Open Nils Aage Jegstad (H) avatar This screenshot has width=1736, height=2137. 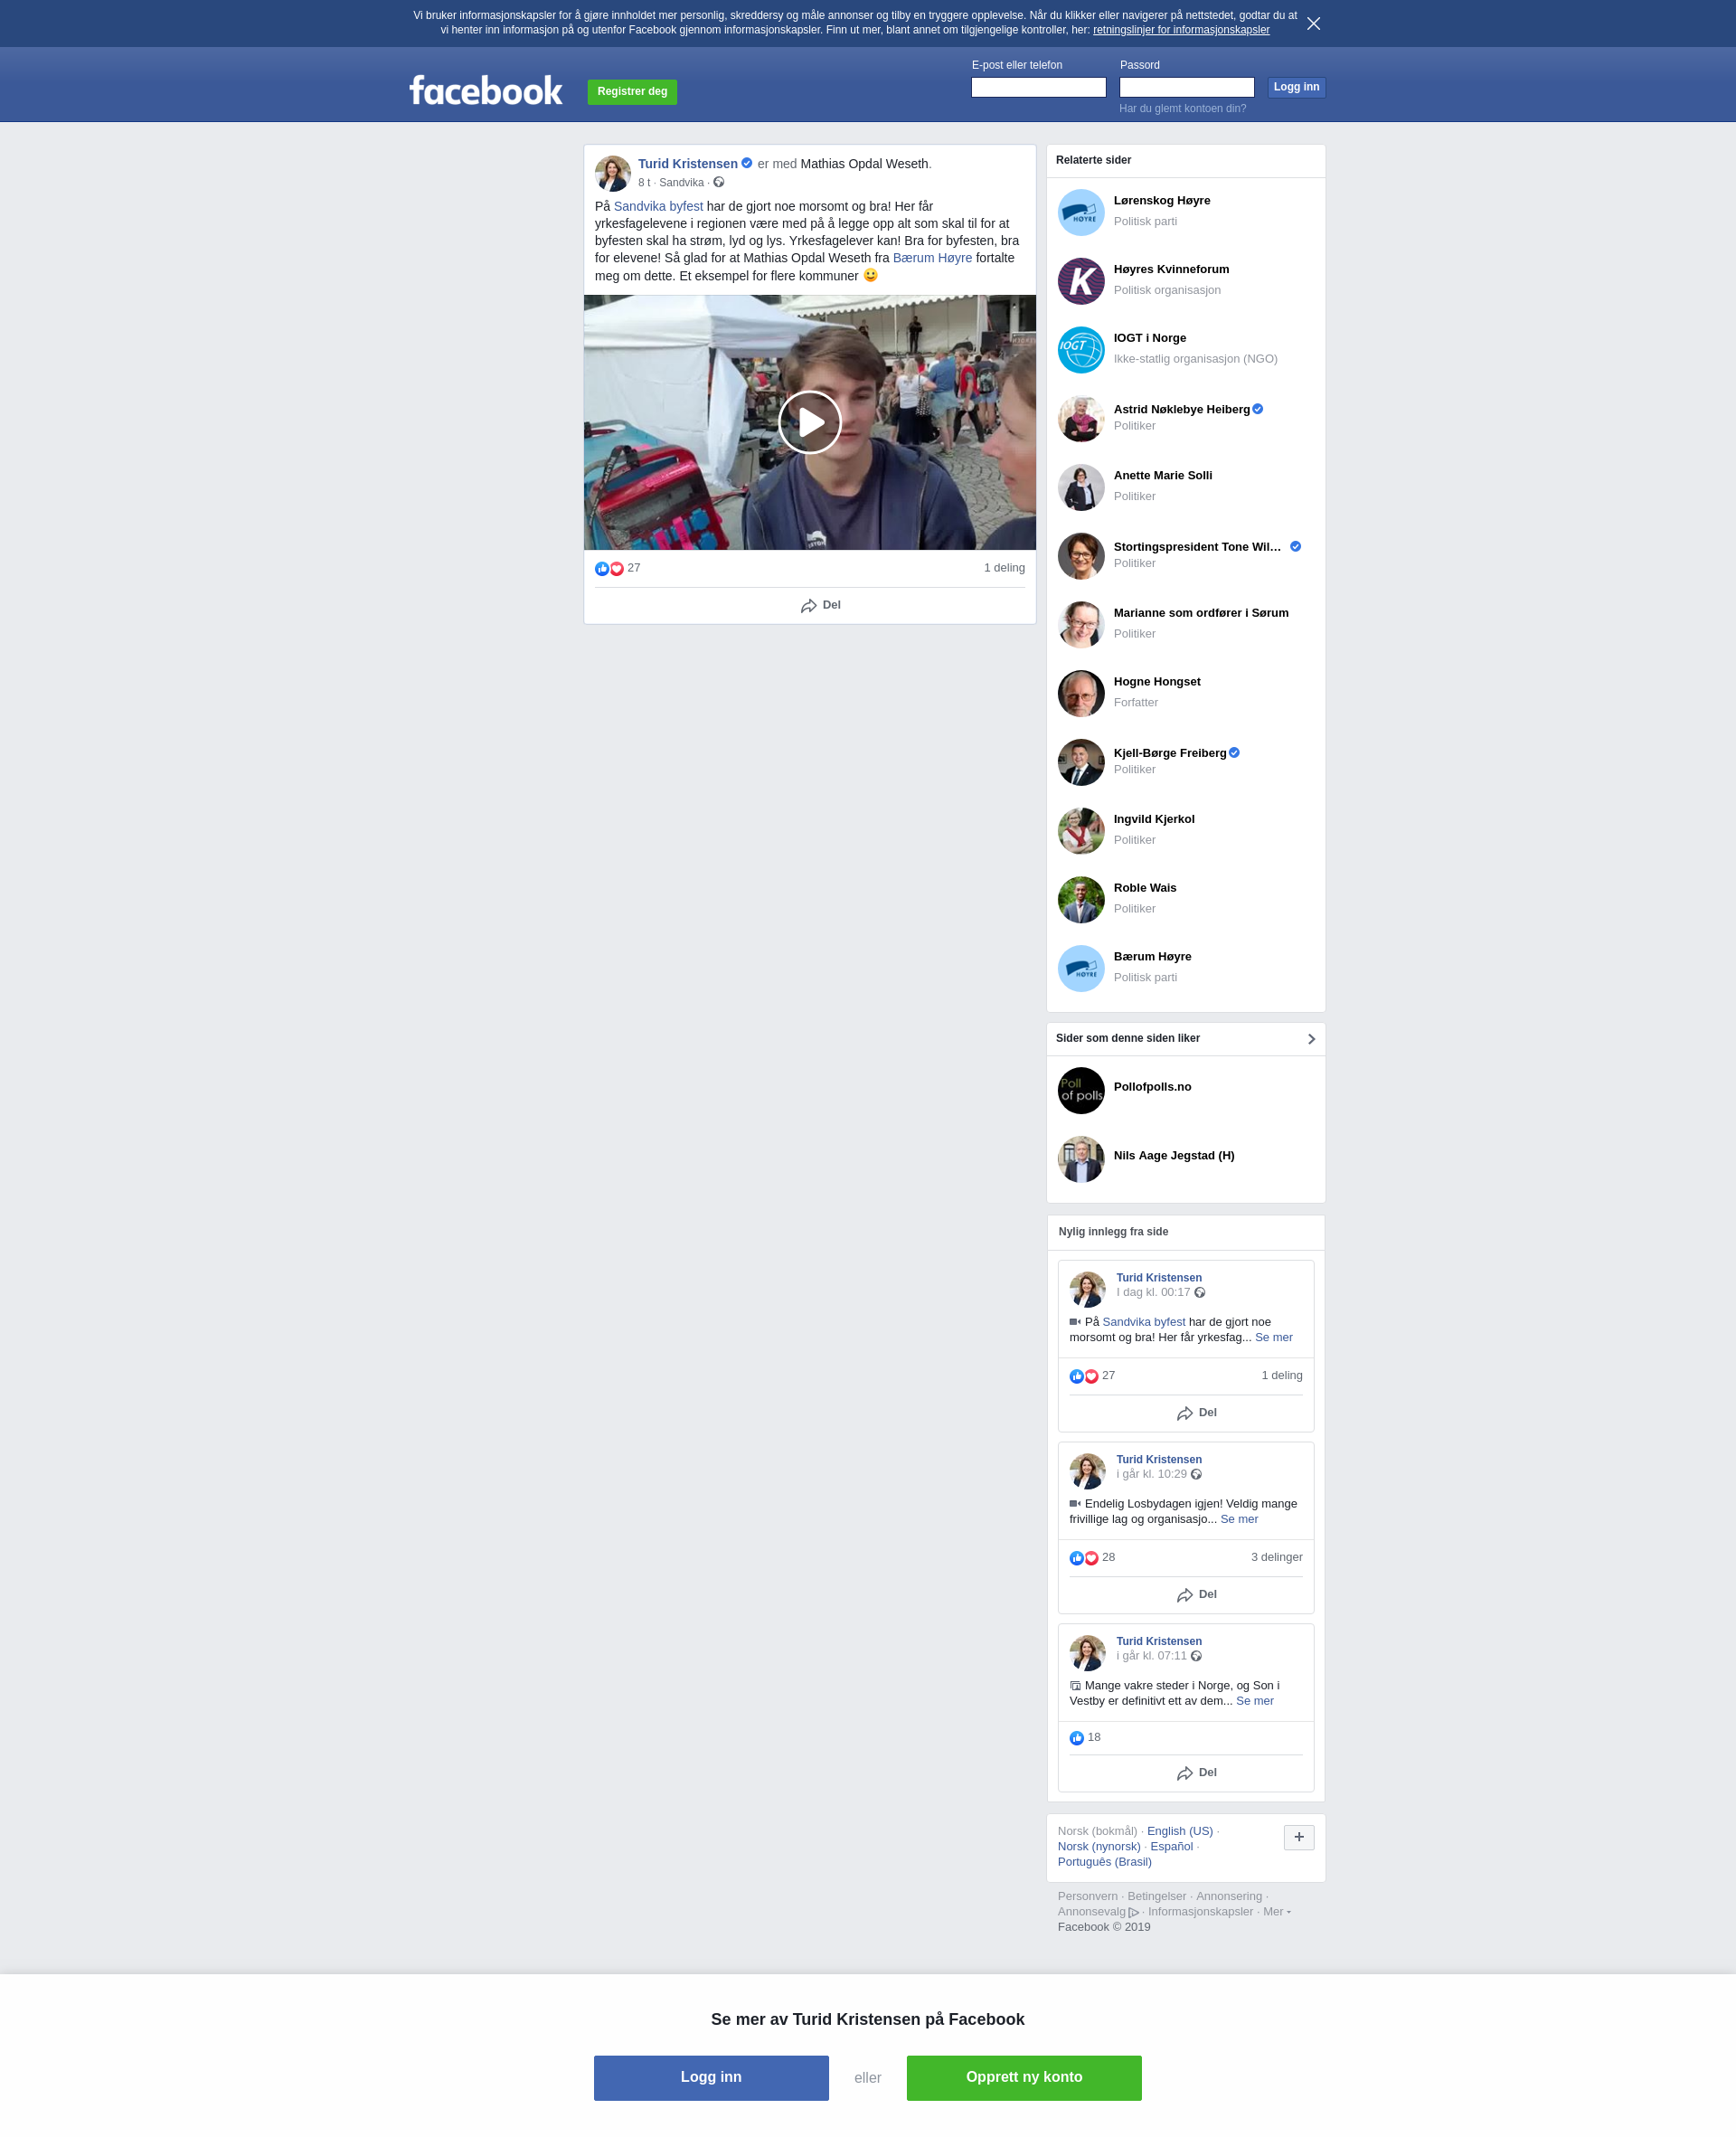1081,1159
